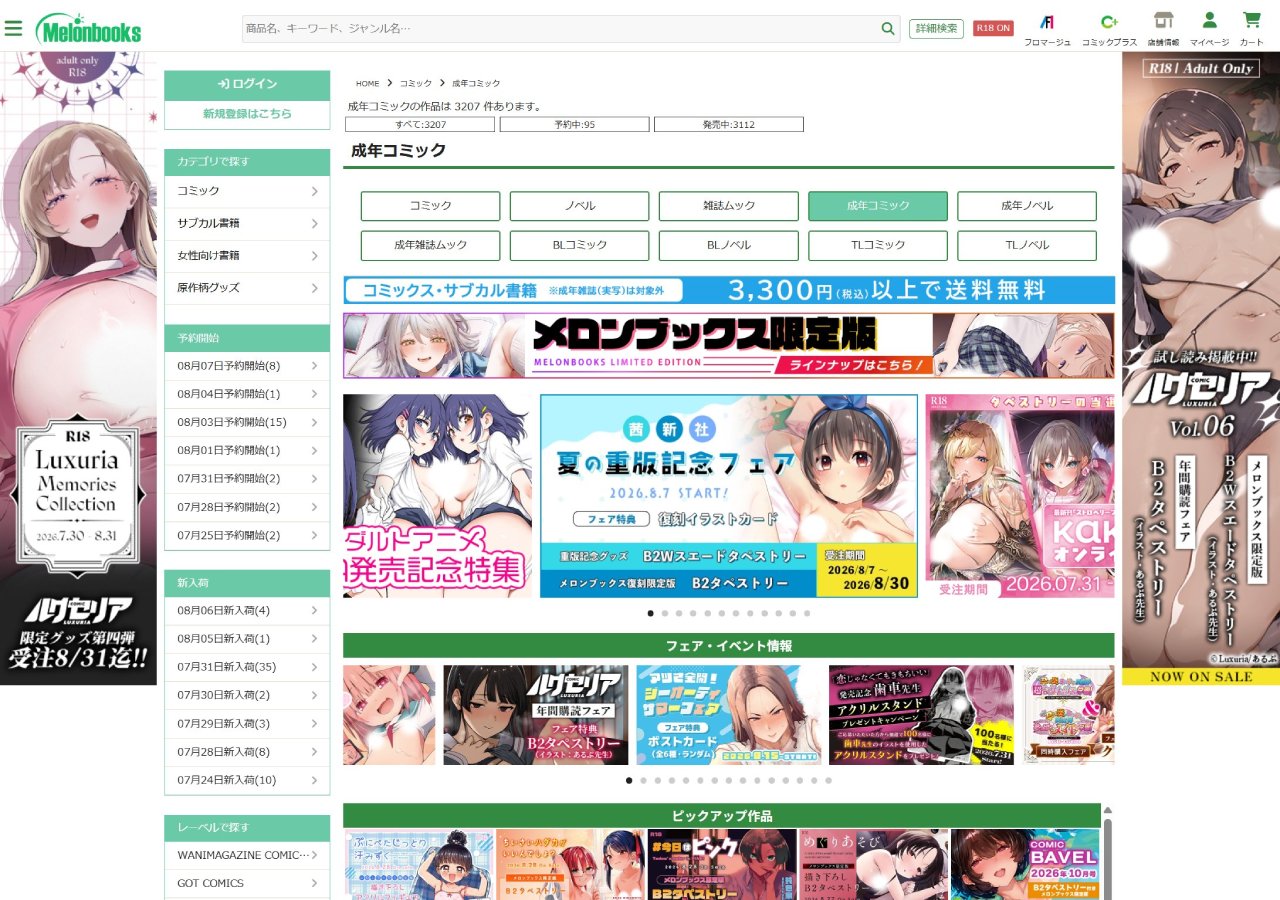
Task: Open the アクリルスタンド プレゼントキャンペーン thumbnail
Action: 921,715
